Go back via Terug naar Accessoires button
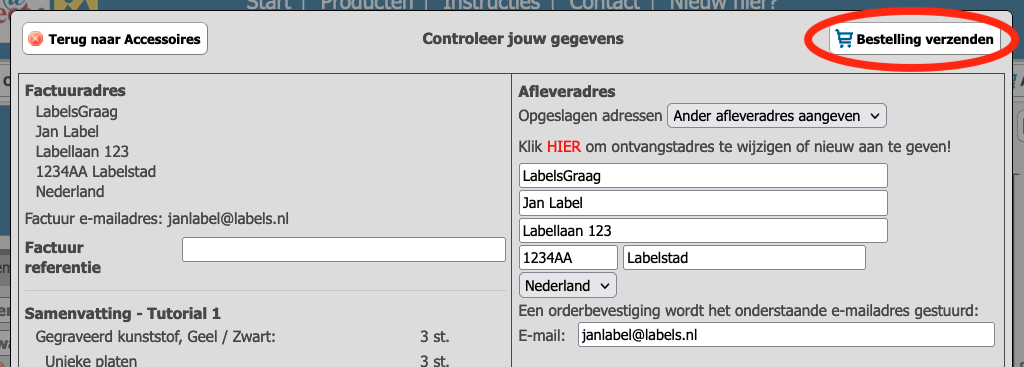 tap(115, 39)
